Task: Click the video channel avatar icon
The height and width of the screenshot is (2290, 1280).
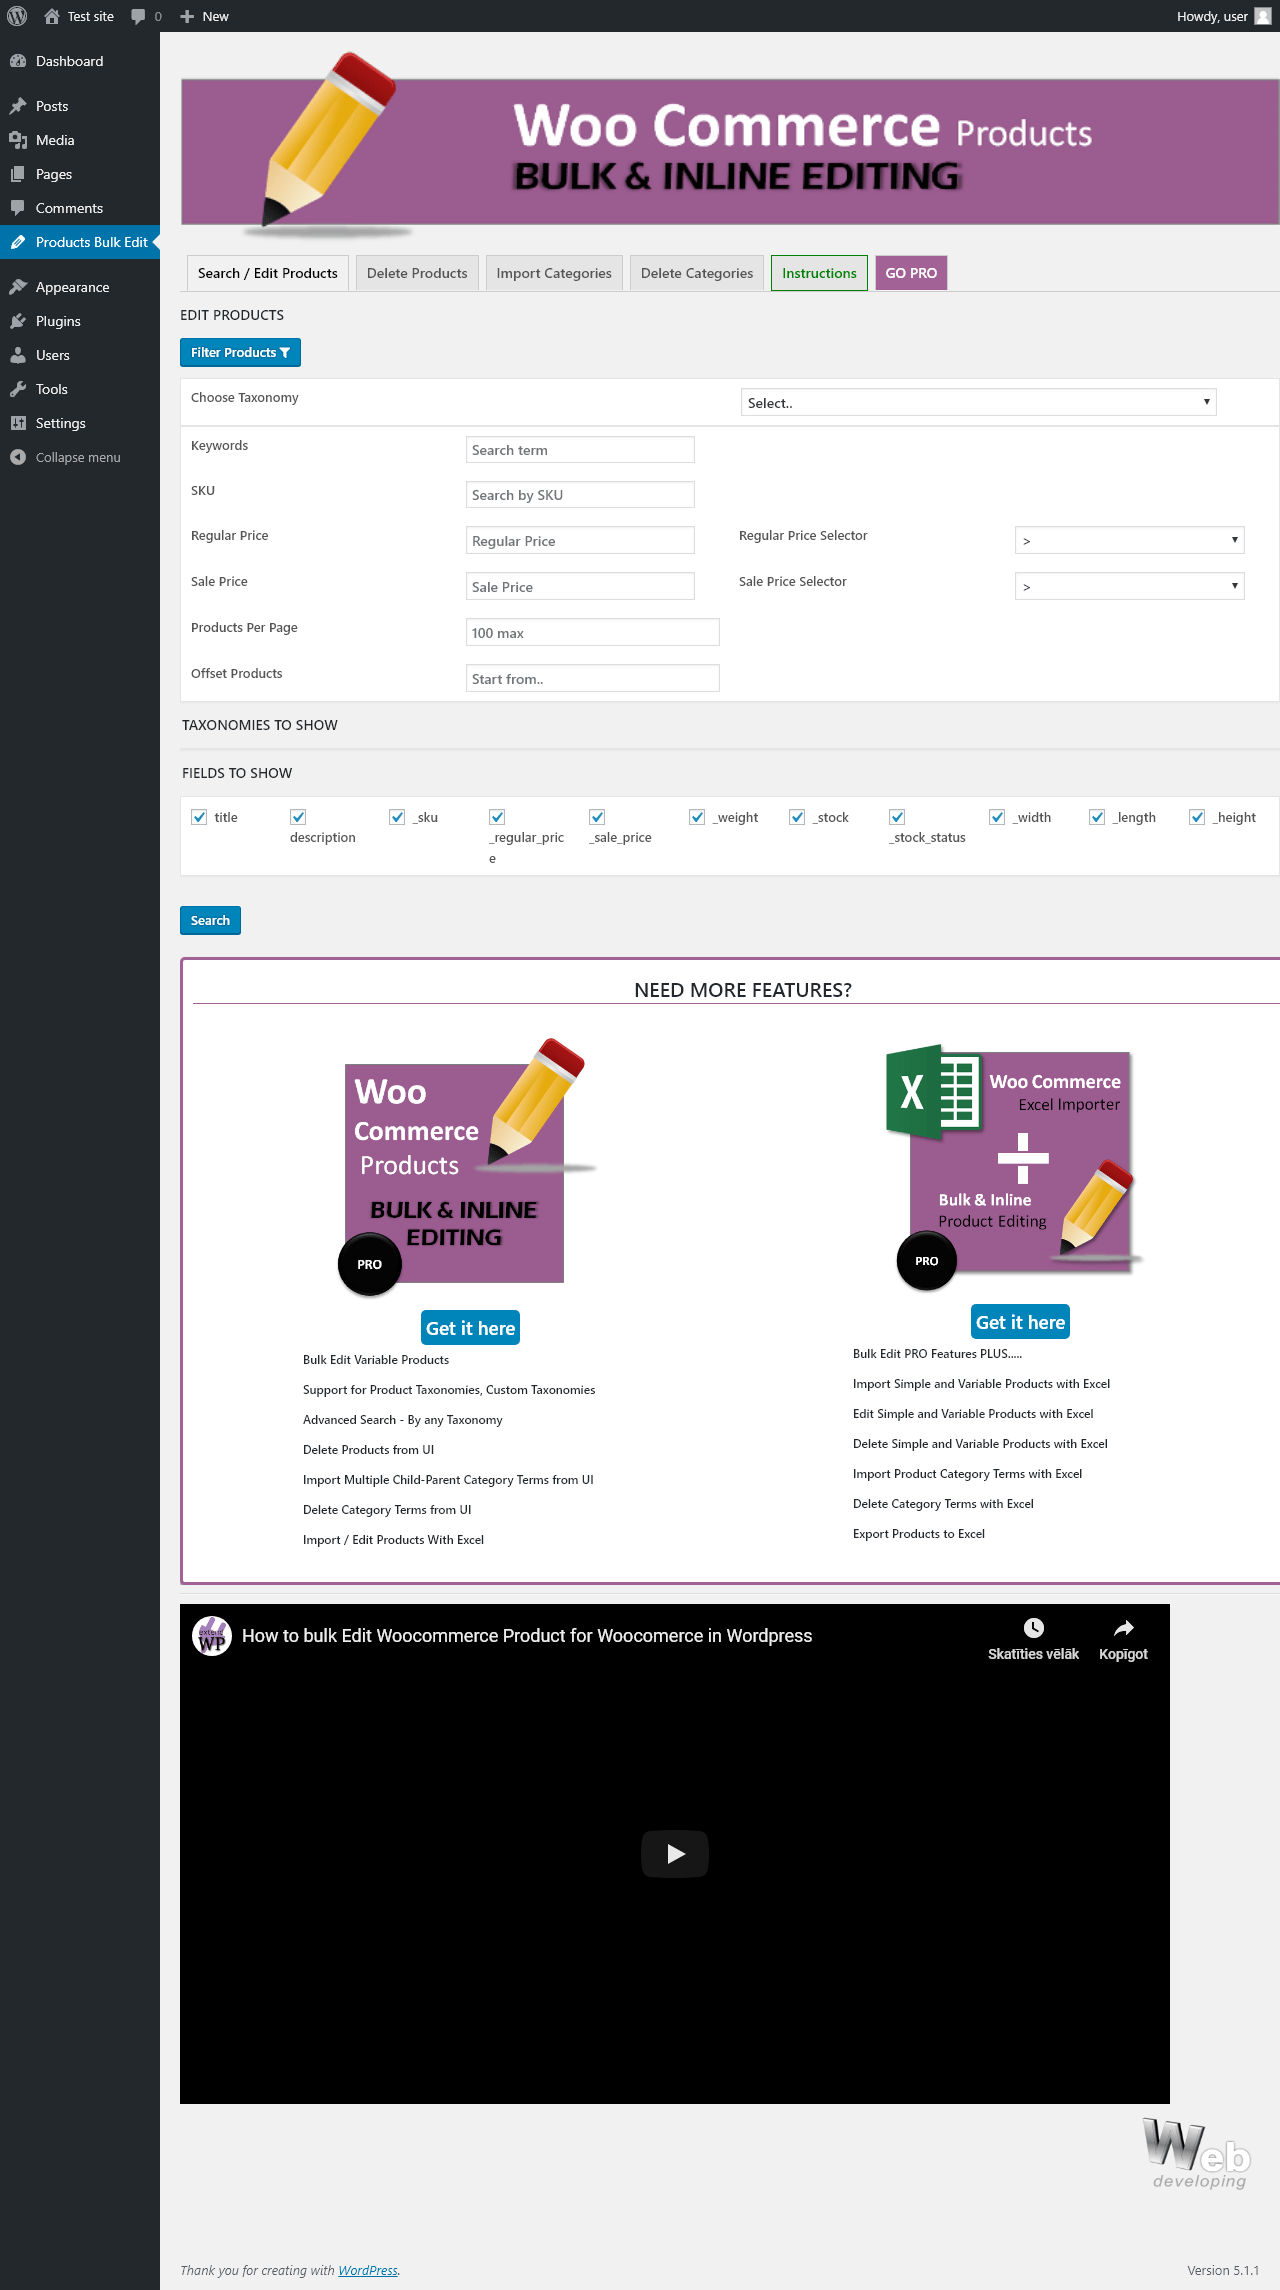Action: 212,1636
